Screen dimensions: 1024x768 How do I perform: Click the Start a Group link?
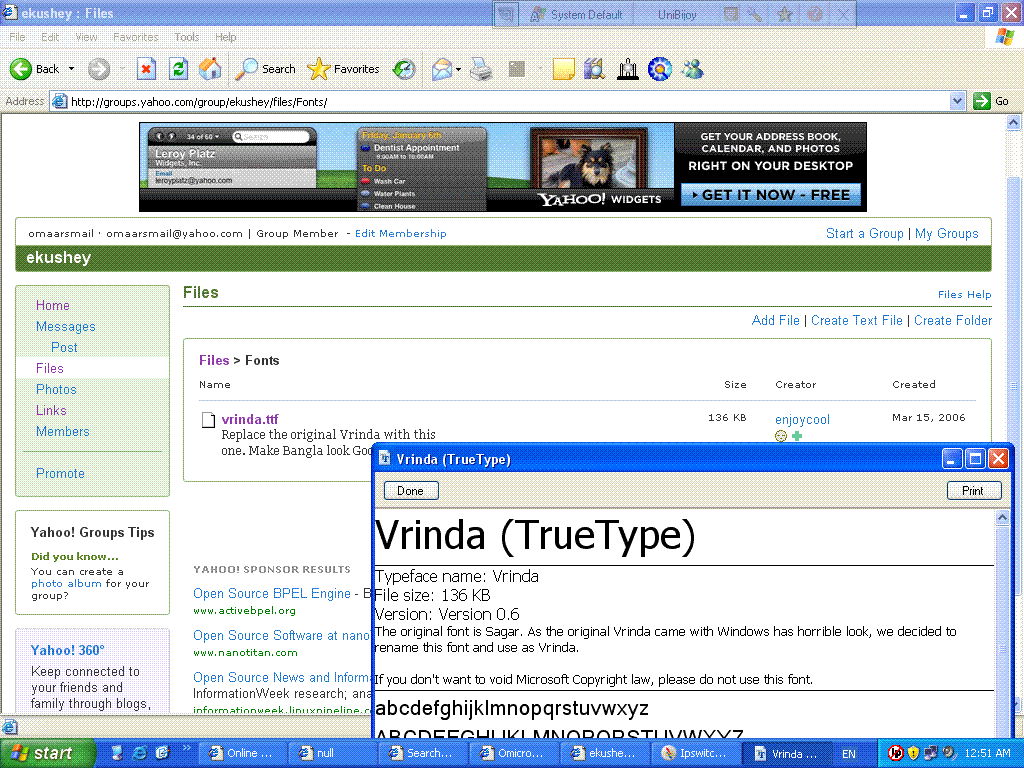coord(865,233)
